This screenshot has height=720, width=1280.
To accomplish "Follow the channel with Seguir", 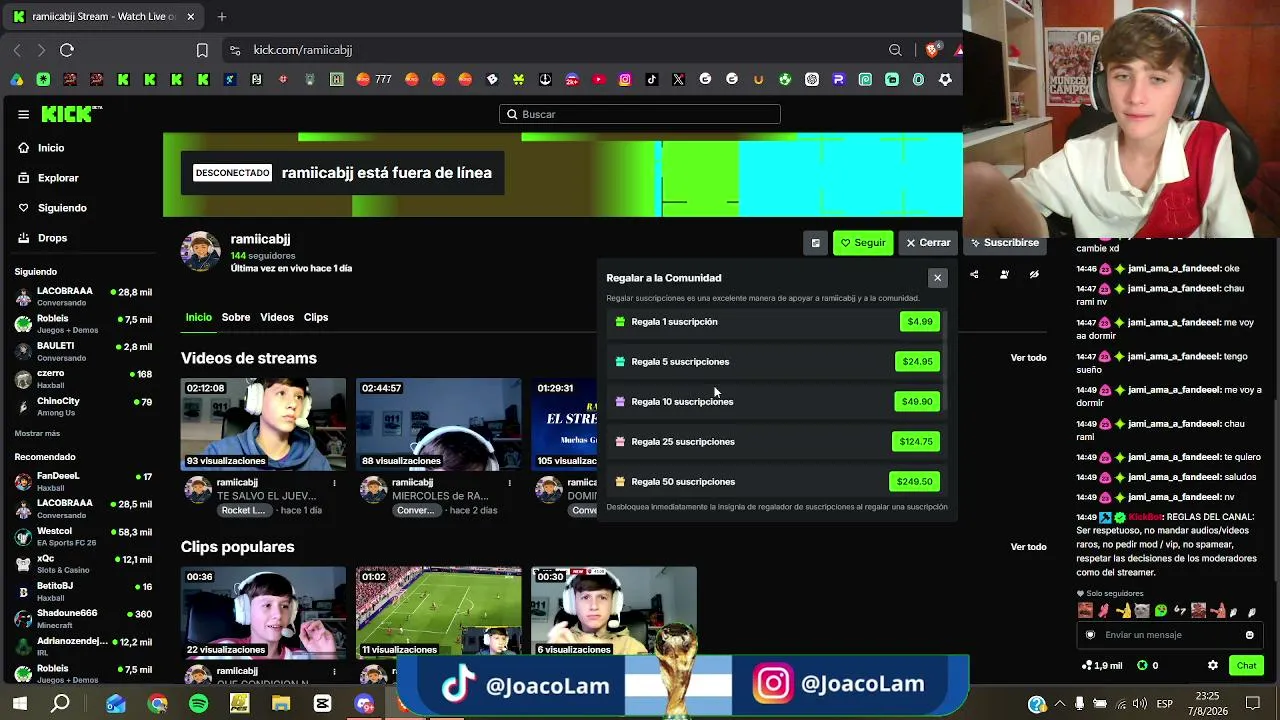I will coord(863,243).
